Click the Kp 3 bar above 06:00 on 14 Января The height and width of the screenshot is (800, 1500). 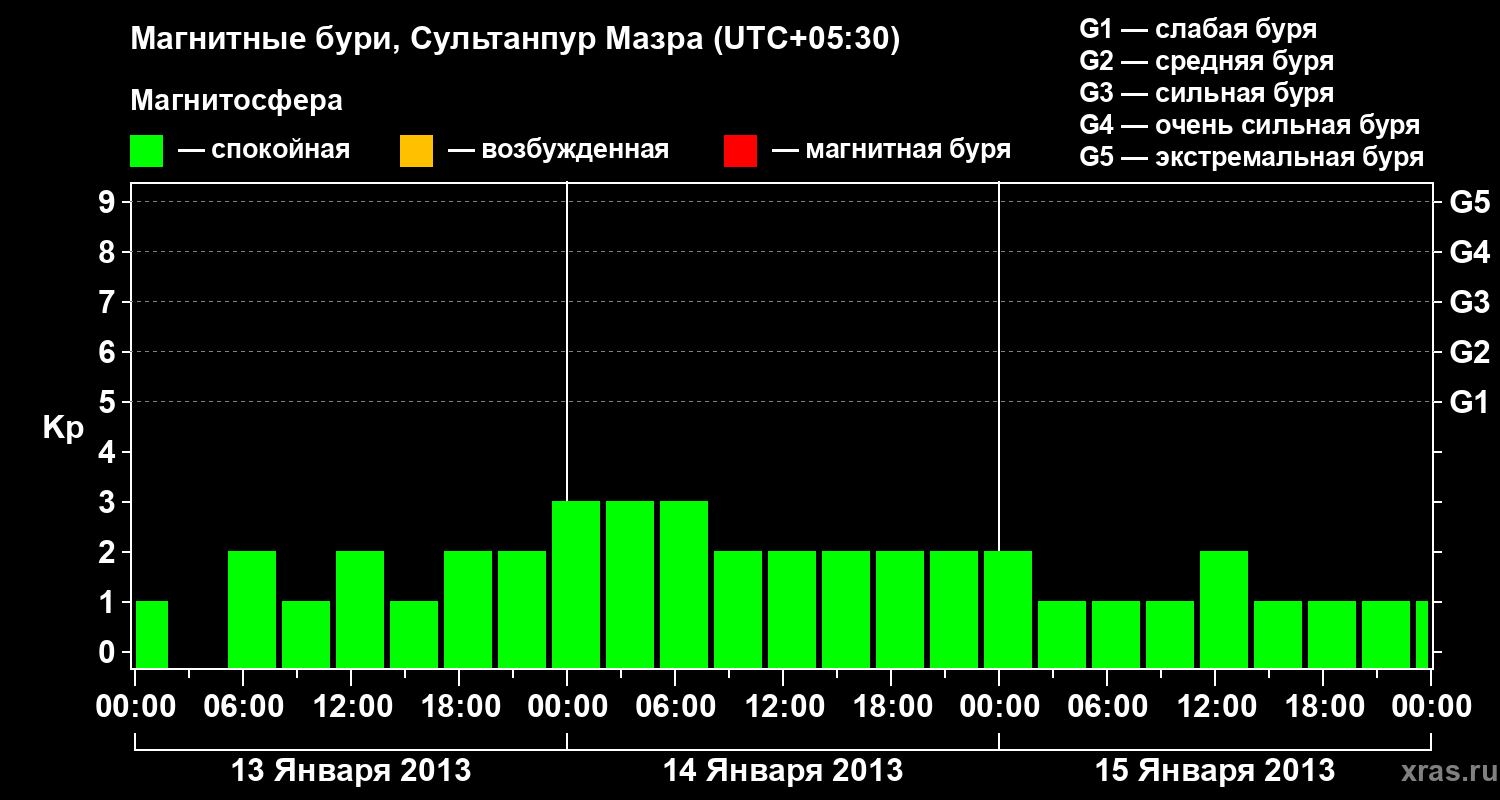[x=684, y=584]
